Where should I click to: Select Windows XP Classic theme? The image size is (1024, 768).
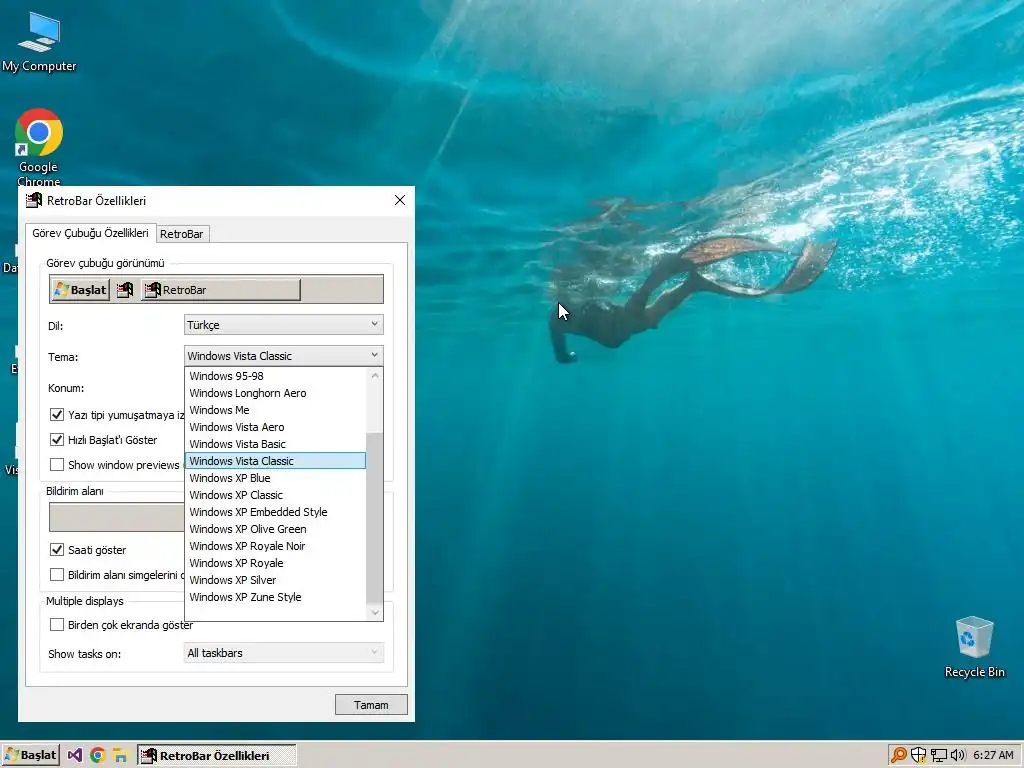pyautogui.click(x=275, y=494)
